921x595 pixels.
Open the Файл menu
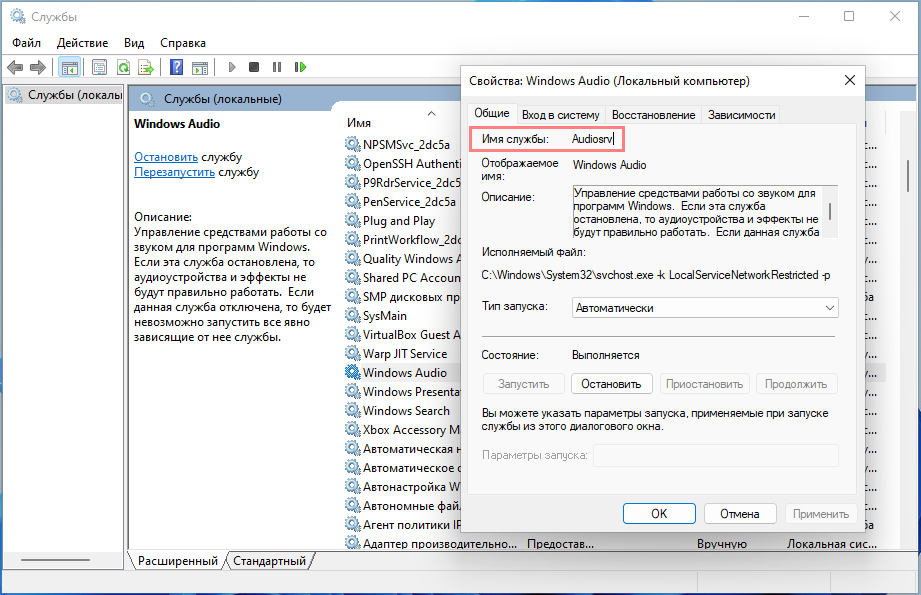[26, 43]
